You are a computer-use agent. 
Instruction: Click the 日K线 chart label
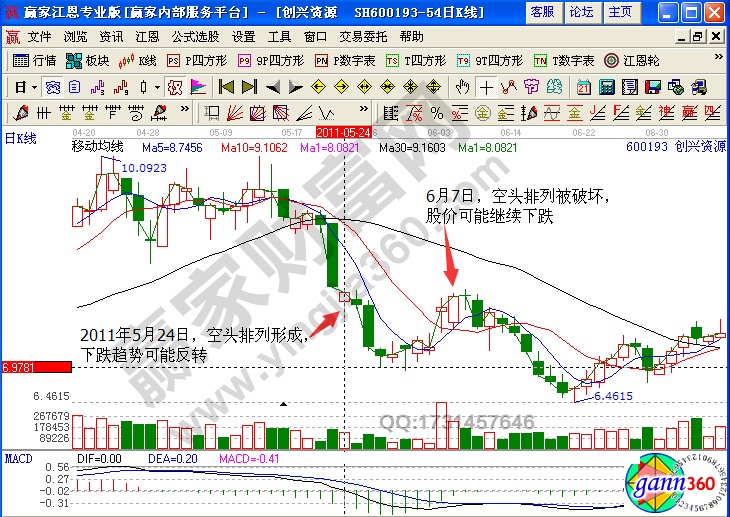pyautogui.click(x=20, y=138)
